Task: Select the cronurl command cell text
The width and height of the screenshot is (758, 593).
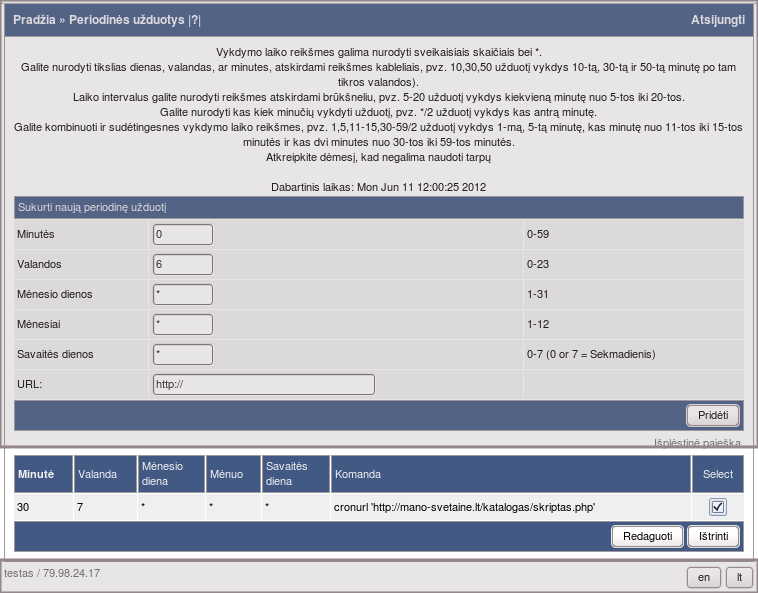Action: (x=464, y=507)
